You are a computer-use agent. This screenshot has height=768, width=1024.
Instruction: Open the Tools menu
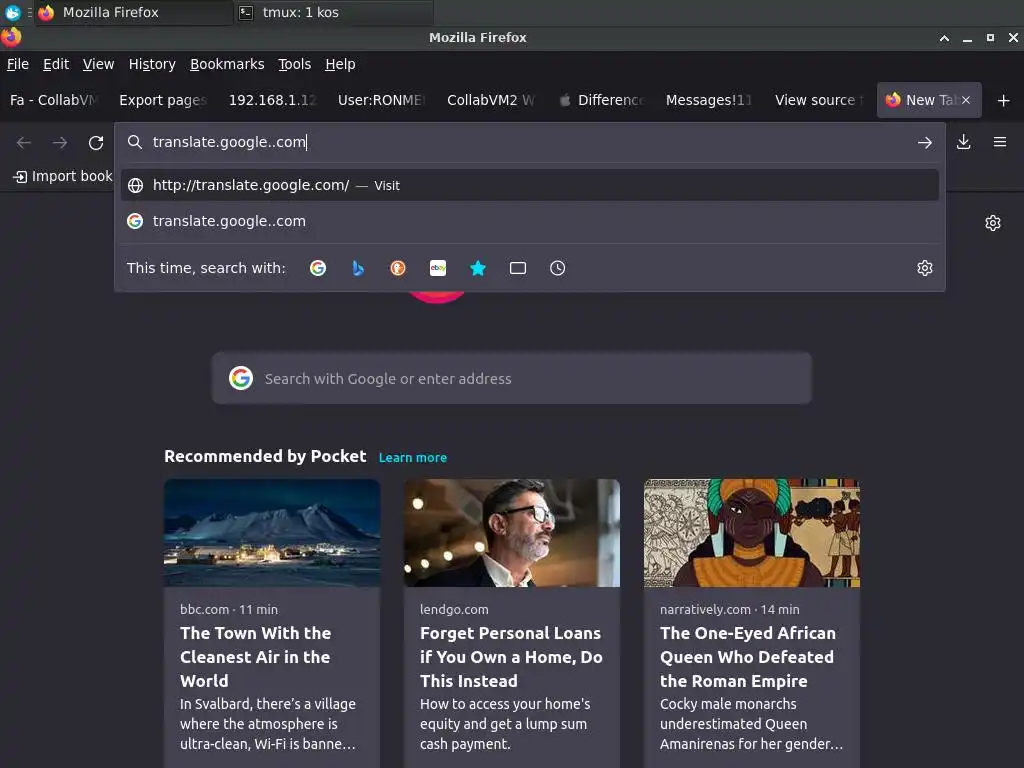[x=295, y=64]
